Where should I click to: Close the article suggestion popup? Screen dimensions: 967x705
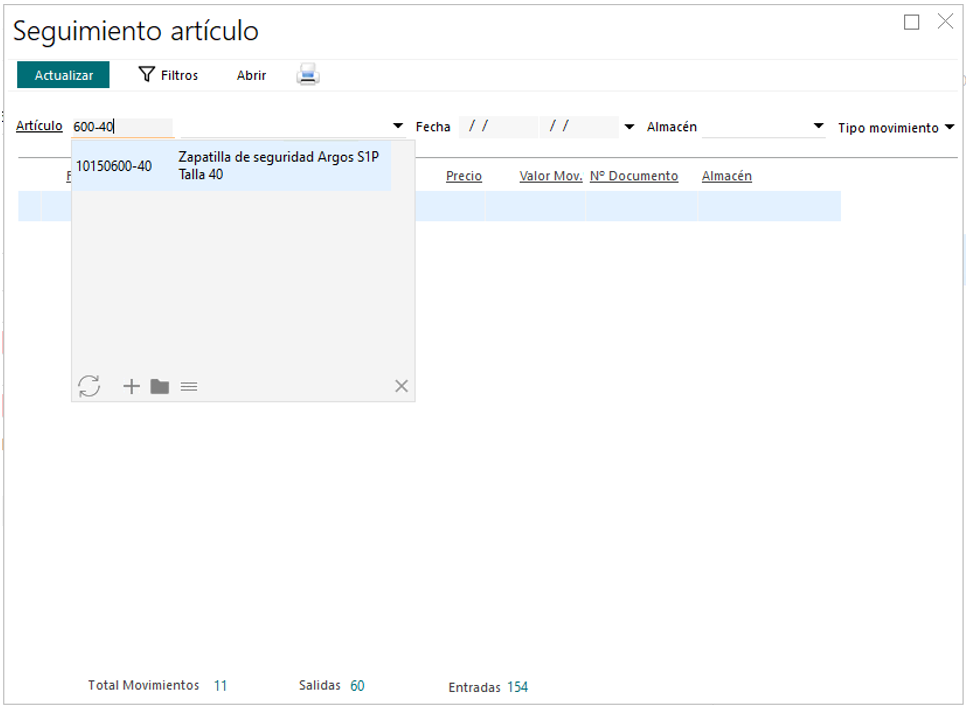(401, 386)
